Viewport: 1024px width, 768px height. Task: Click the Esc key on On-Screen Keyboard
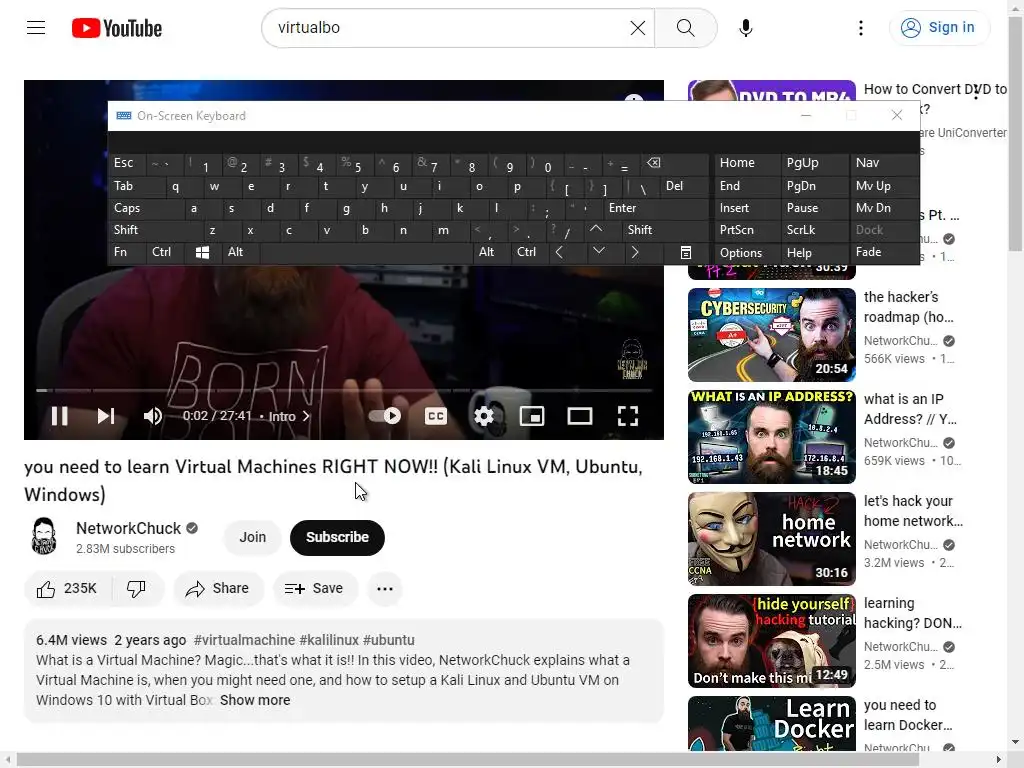127,163
